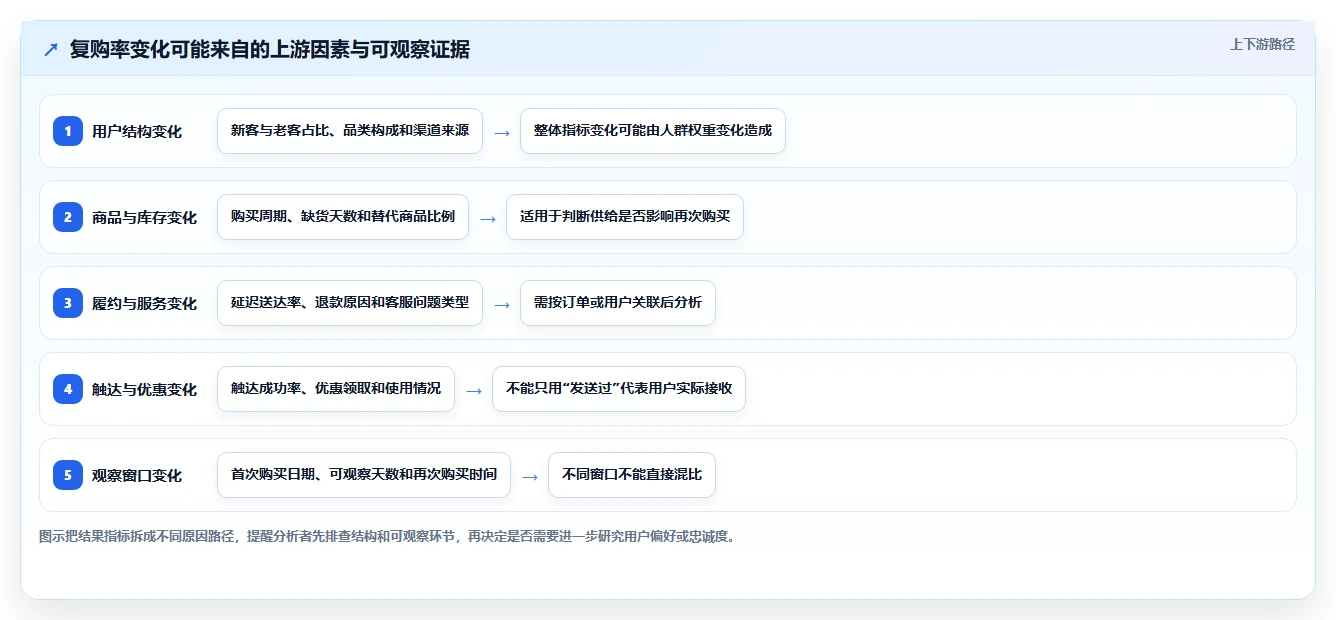
Task: Click the arrow icon beside the title
Action: click(x=50, y=49)
